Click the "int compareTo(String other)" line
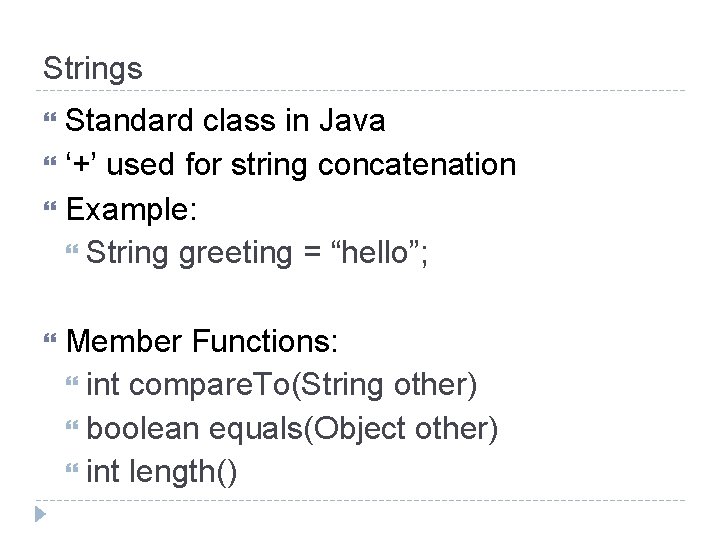720x540 pixels. pos(281,386)
